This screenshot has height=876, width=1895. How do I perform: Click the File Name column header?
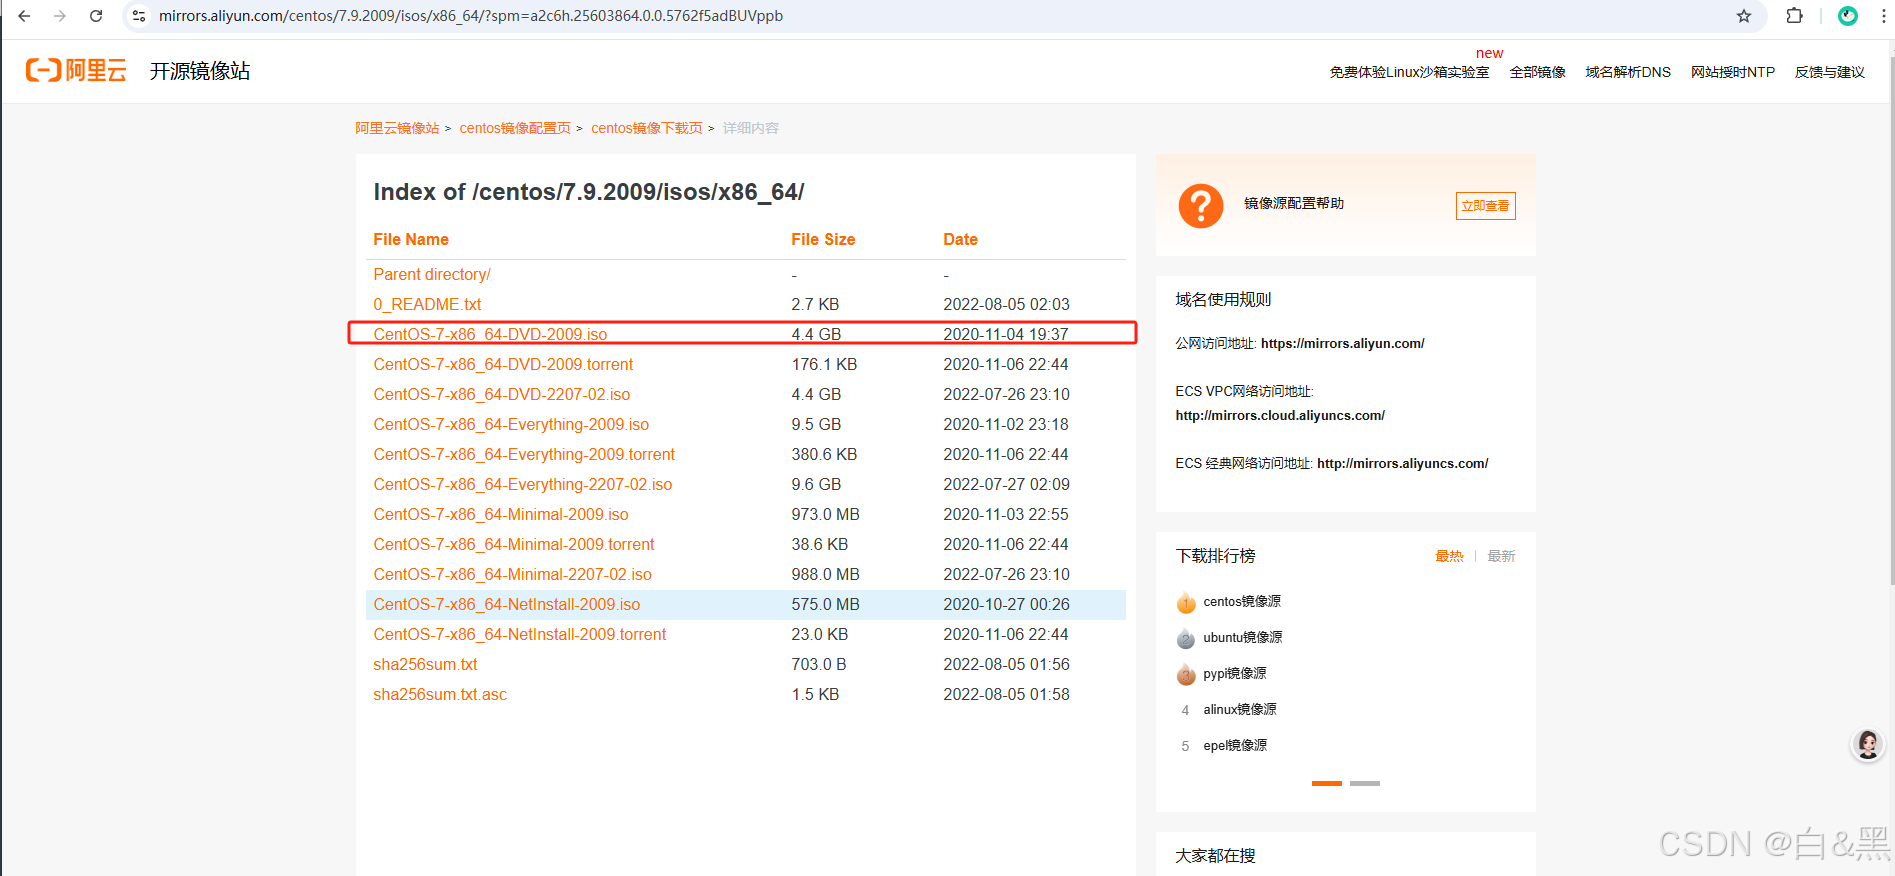(411, 239)
